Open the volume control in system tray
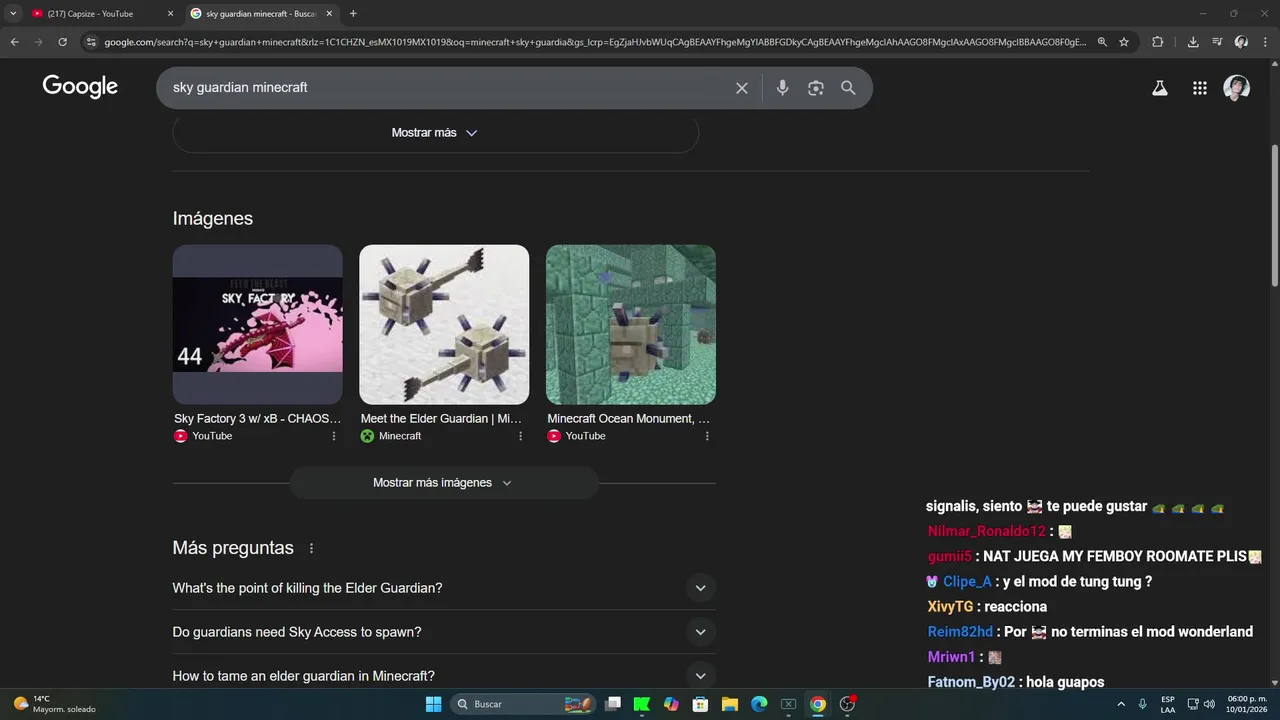The image size is (1280, 720). point(1209,704)
